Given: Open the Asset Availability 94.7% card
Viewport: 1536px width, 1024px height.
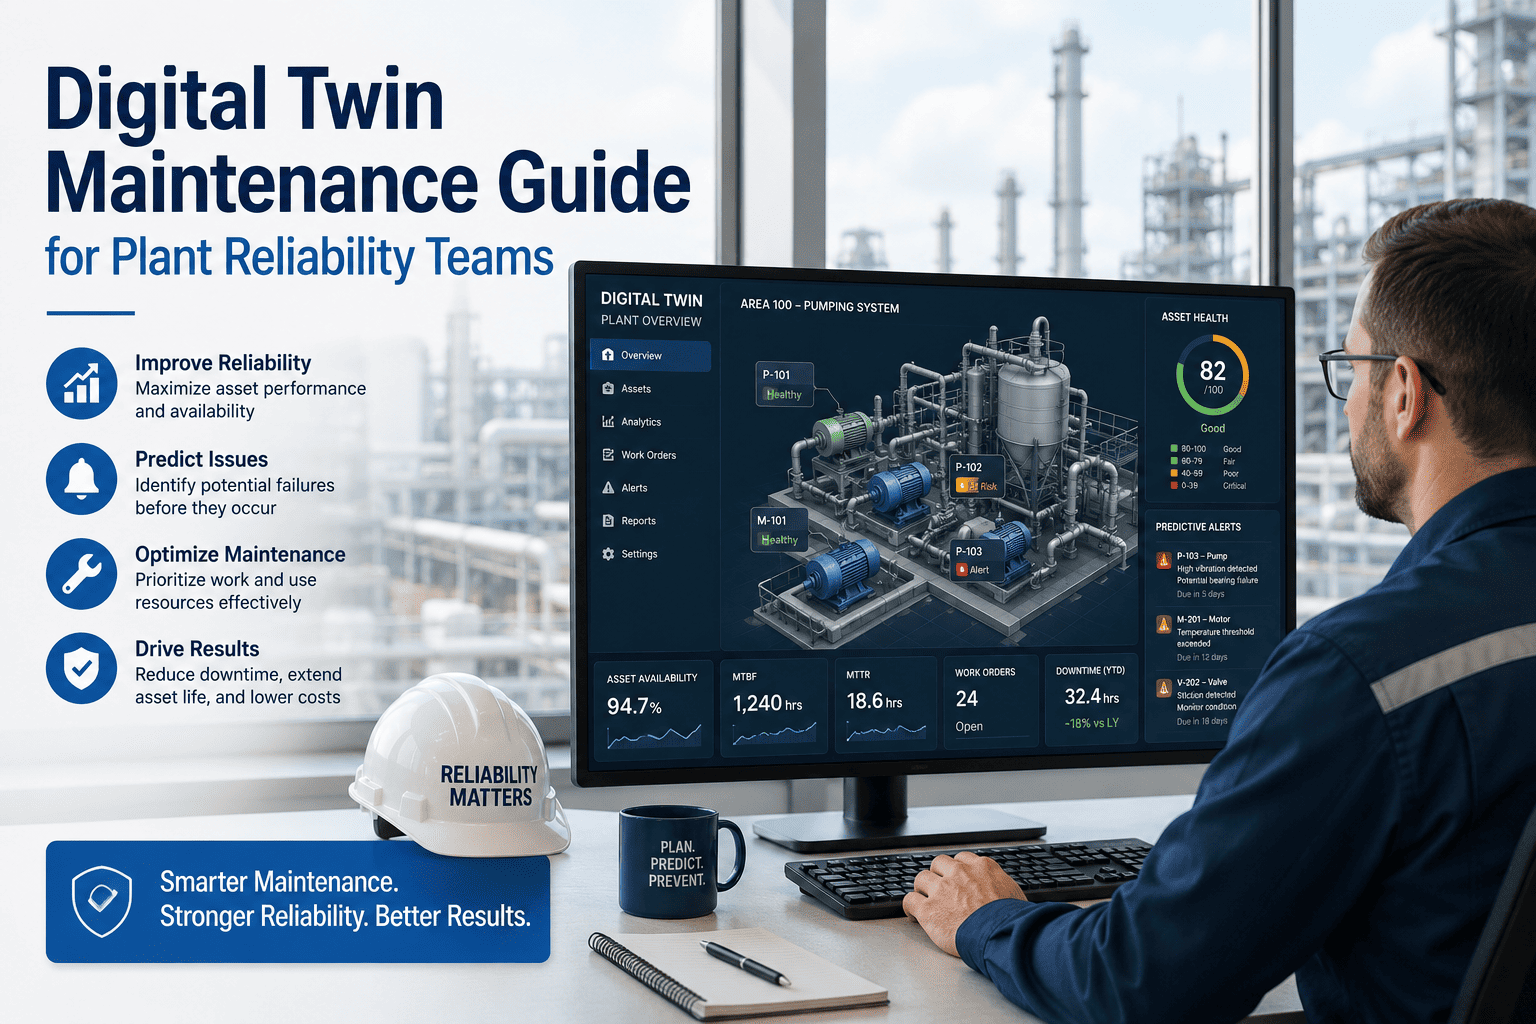Looking at the screenshot, I should (x=653, y=709).
